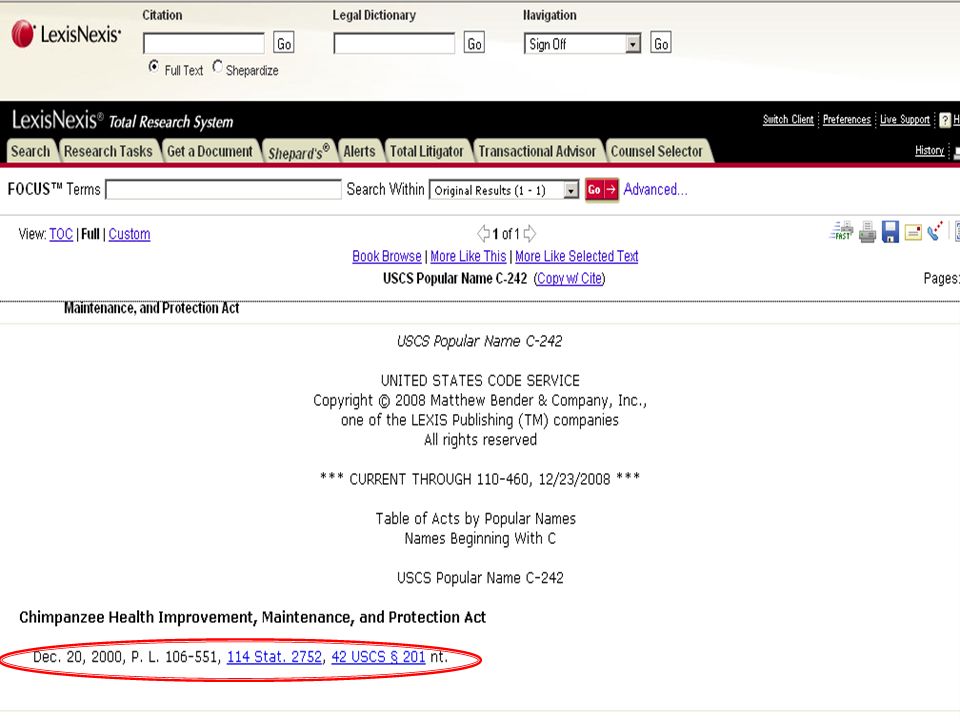Switch to Custom view
Image resolution: width=960 pixels, height=720 pixels.
(x=129, y=234)
